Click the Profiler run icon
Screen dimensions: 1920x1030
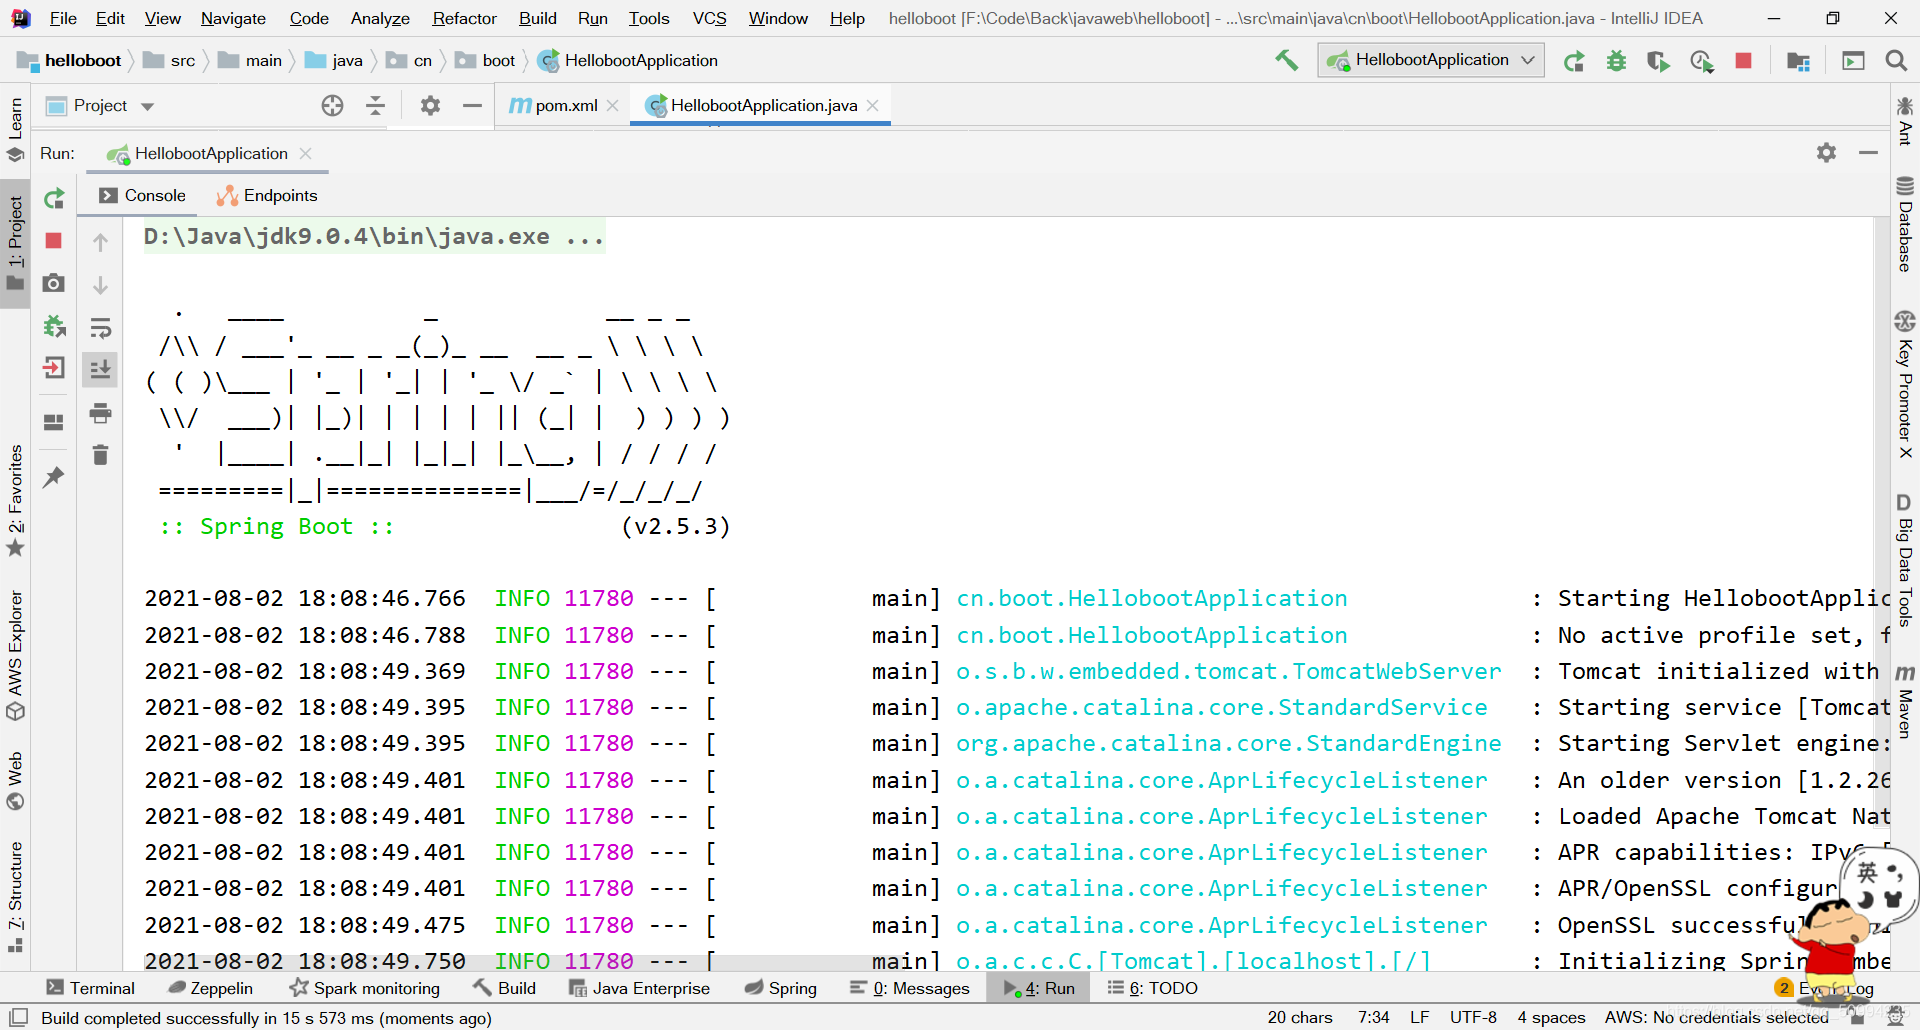pos(1701,61)
